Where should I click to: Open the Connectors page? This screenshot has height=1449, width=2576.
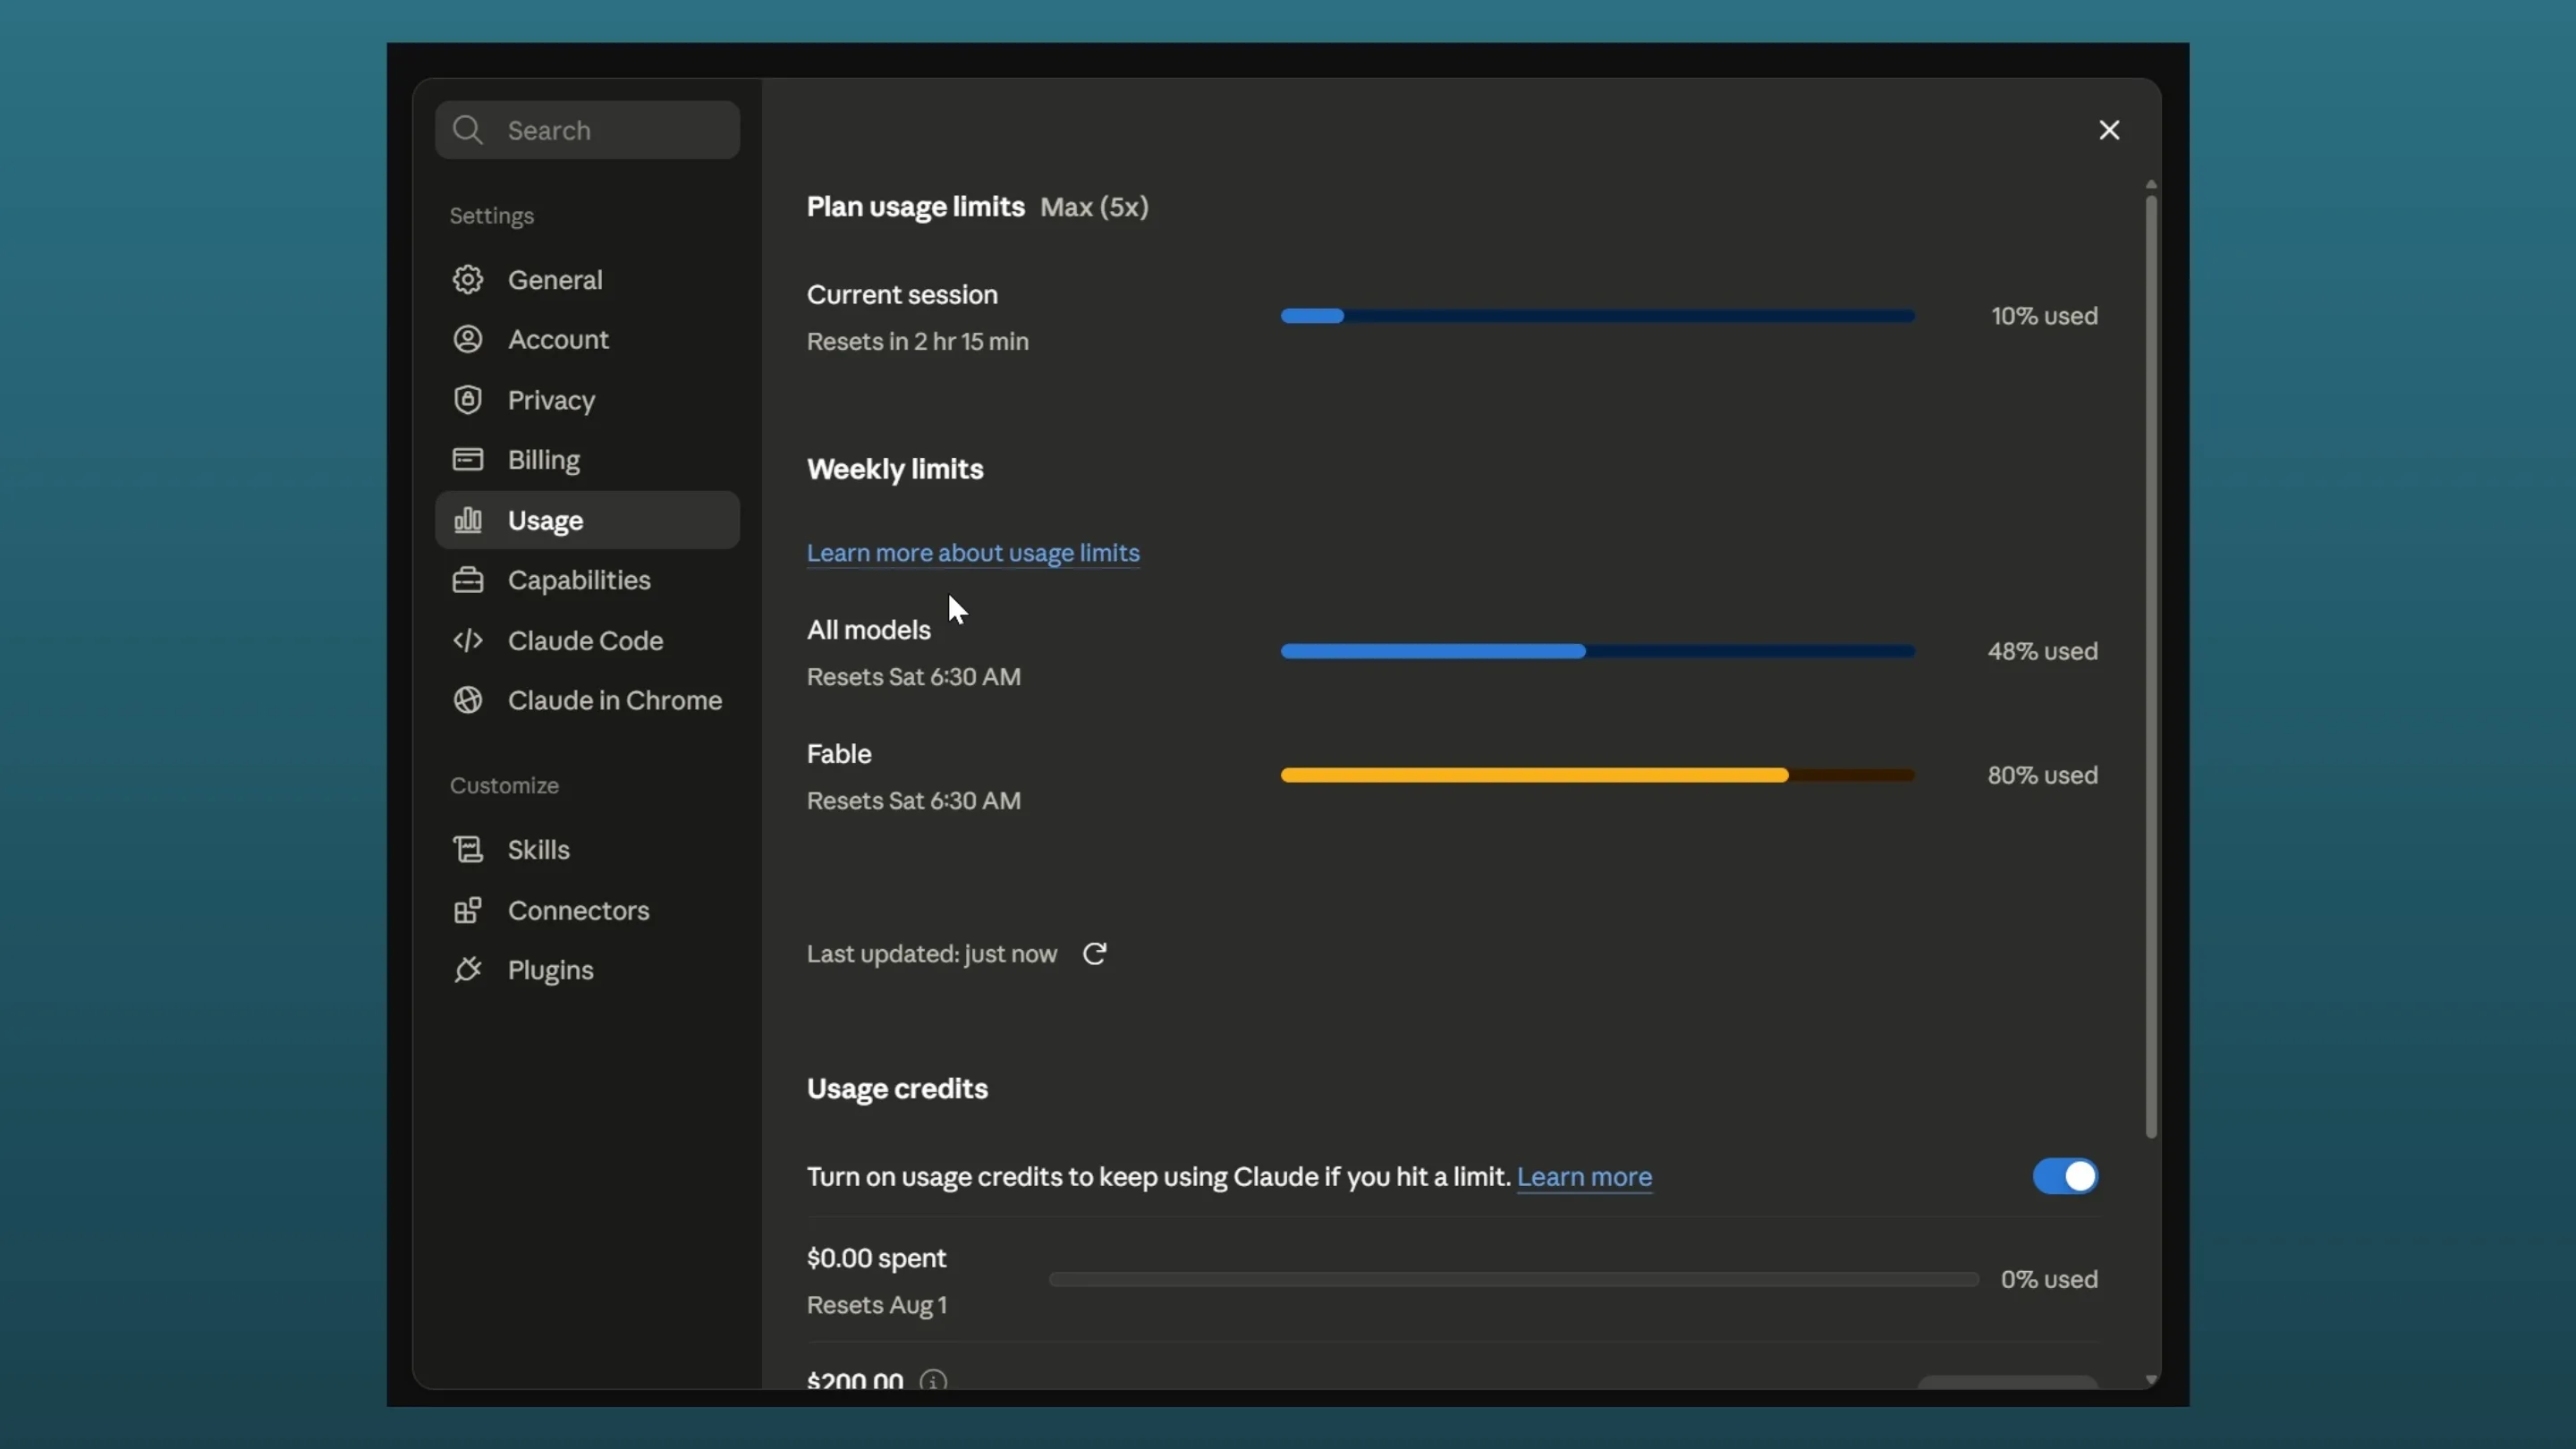point(587,910)
